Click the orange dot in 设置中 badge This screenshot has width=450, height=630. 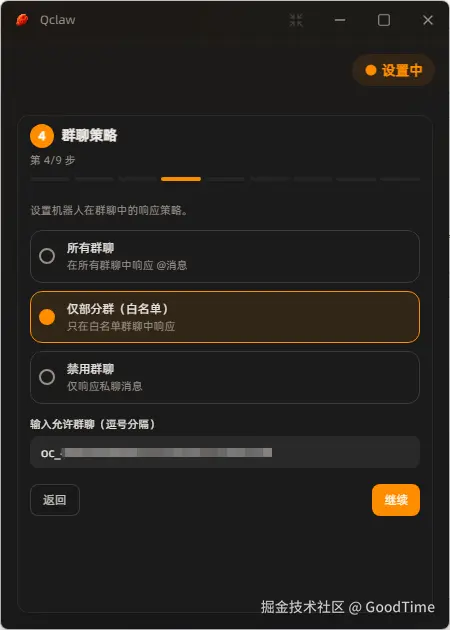(370, 70)
